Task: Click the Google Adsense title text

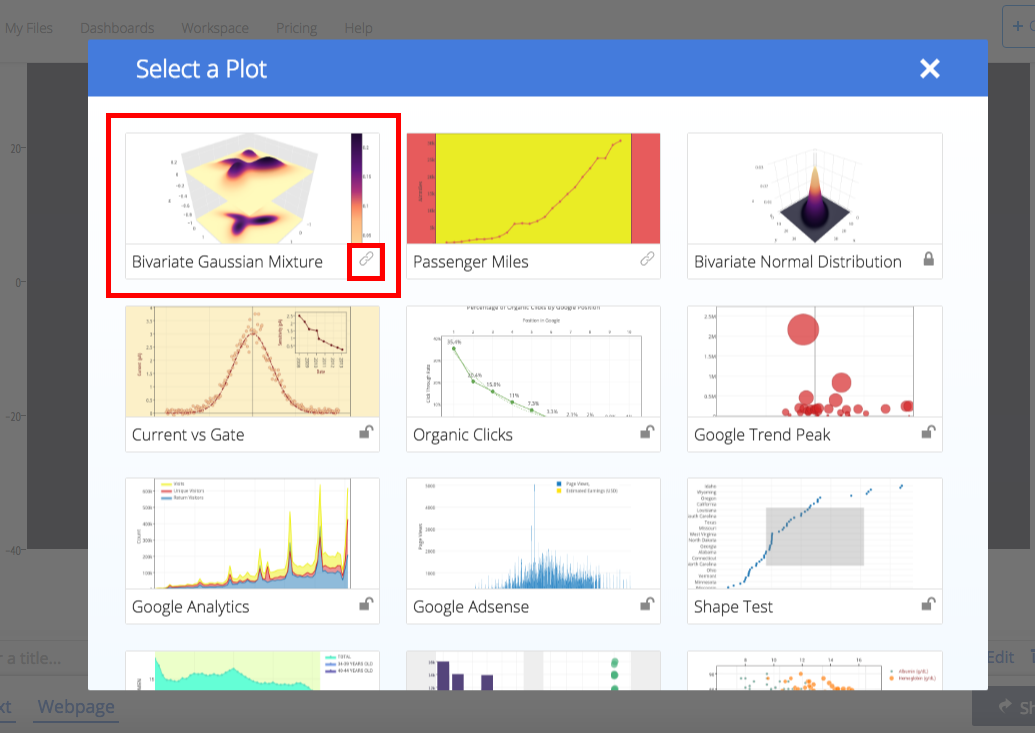Action: (x=471, y=608)
